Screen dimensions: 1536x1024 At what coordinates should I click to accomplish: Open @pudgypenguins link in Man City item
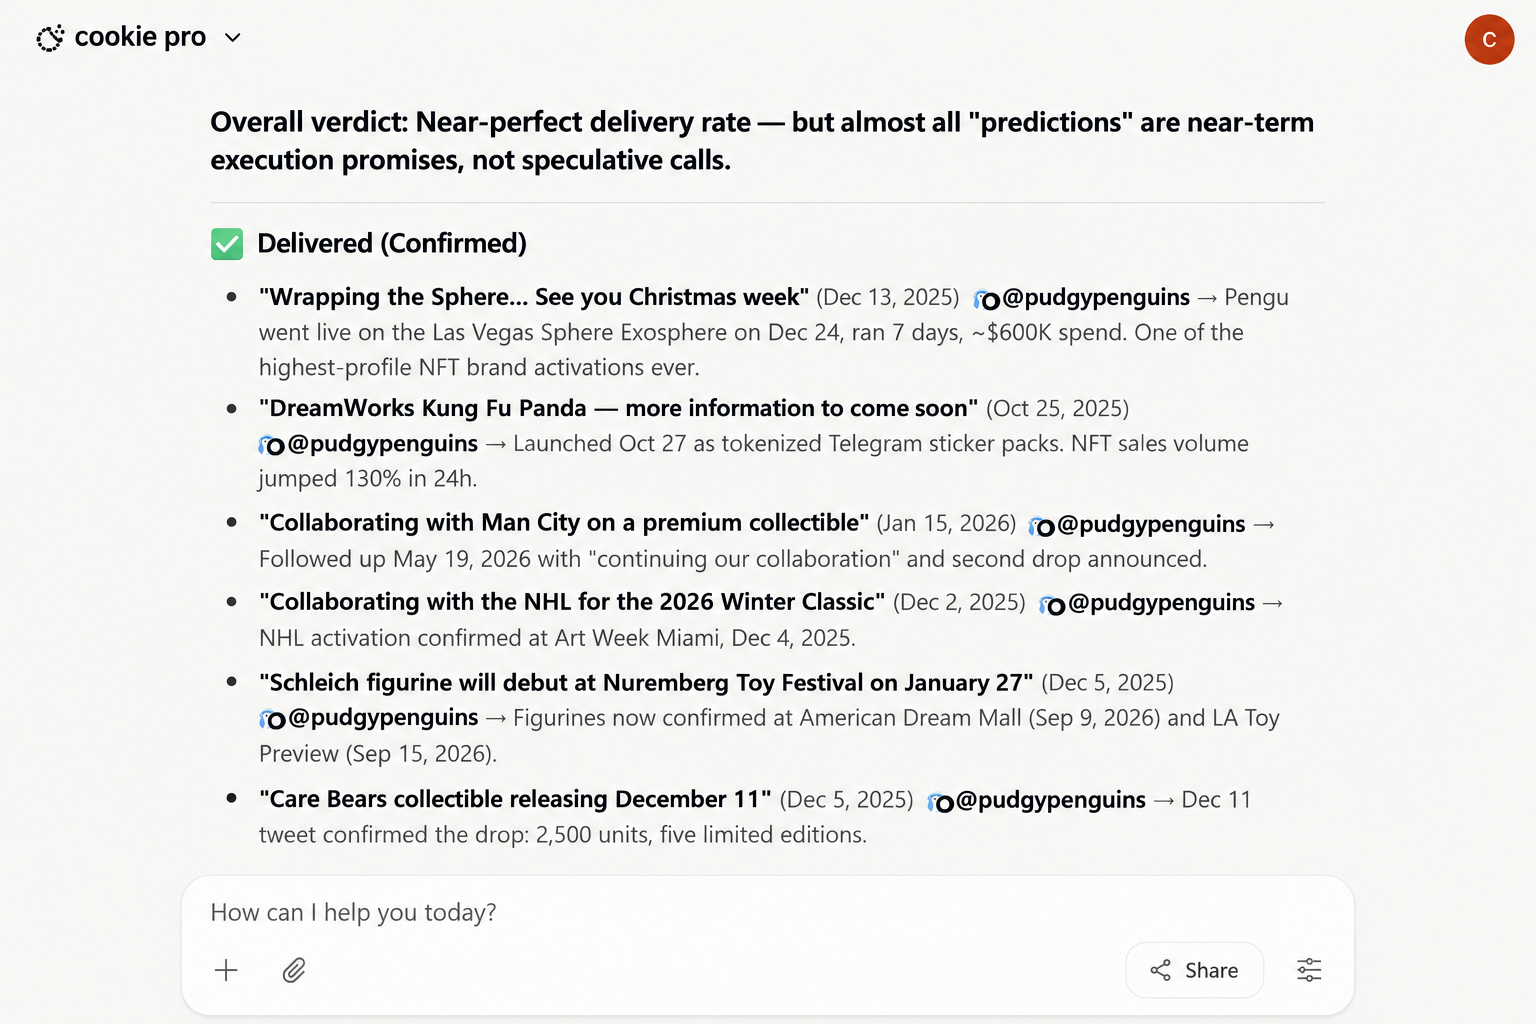(x=1151, y=524)
